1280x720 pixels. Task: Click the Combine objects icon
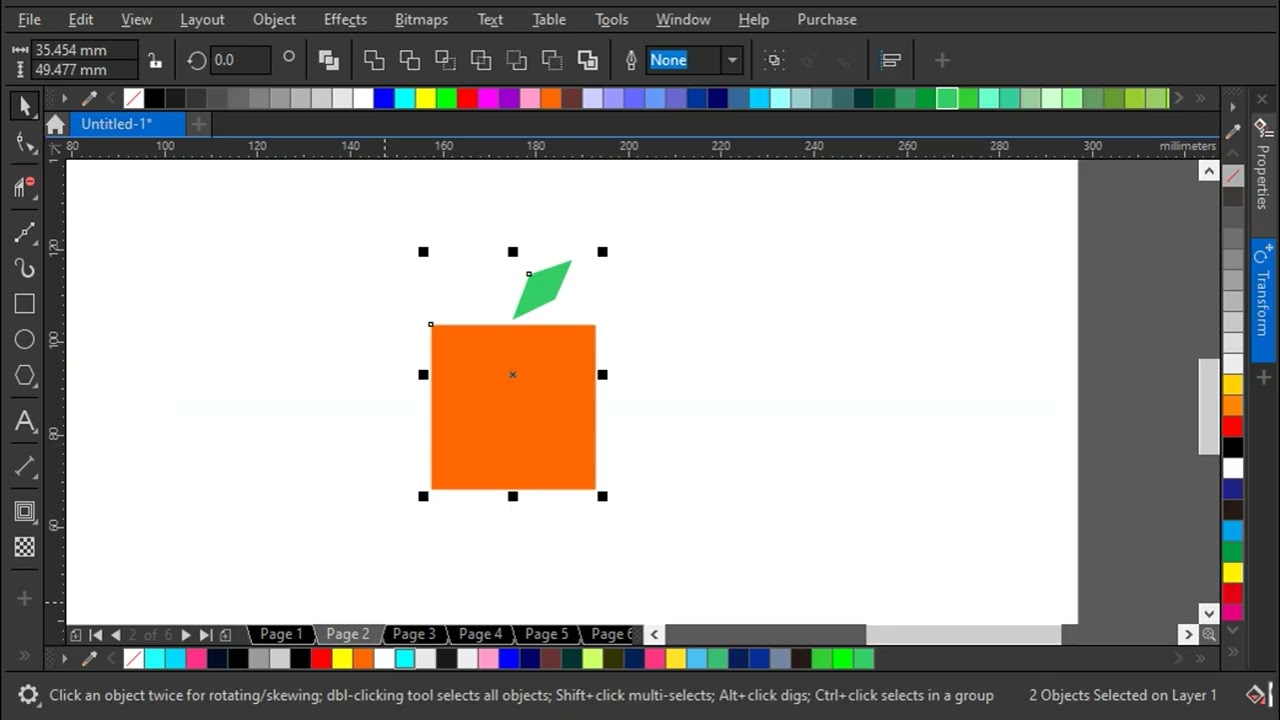click(x=329, y=60)
